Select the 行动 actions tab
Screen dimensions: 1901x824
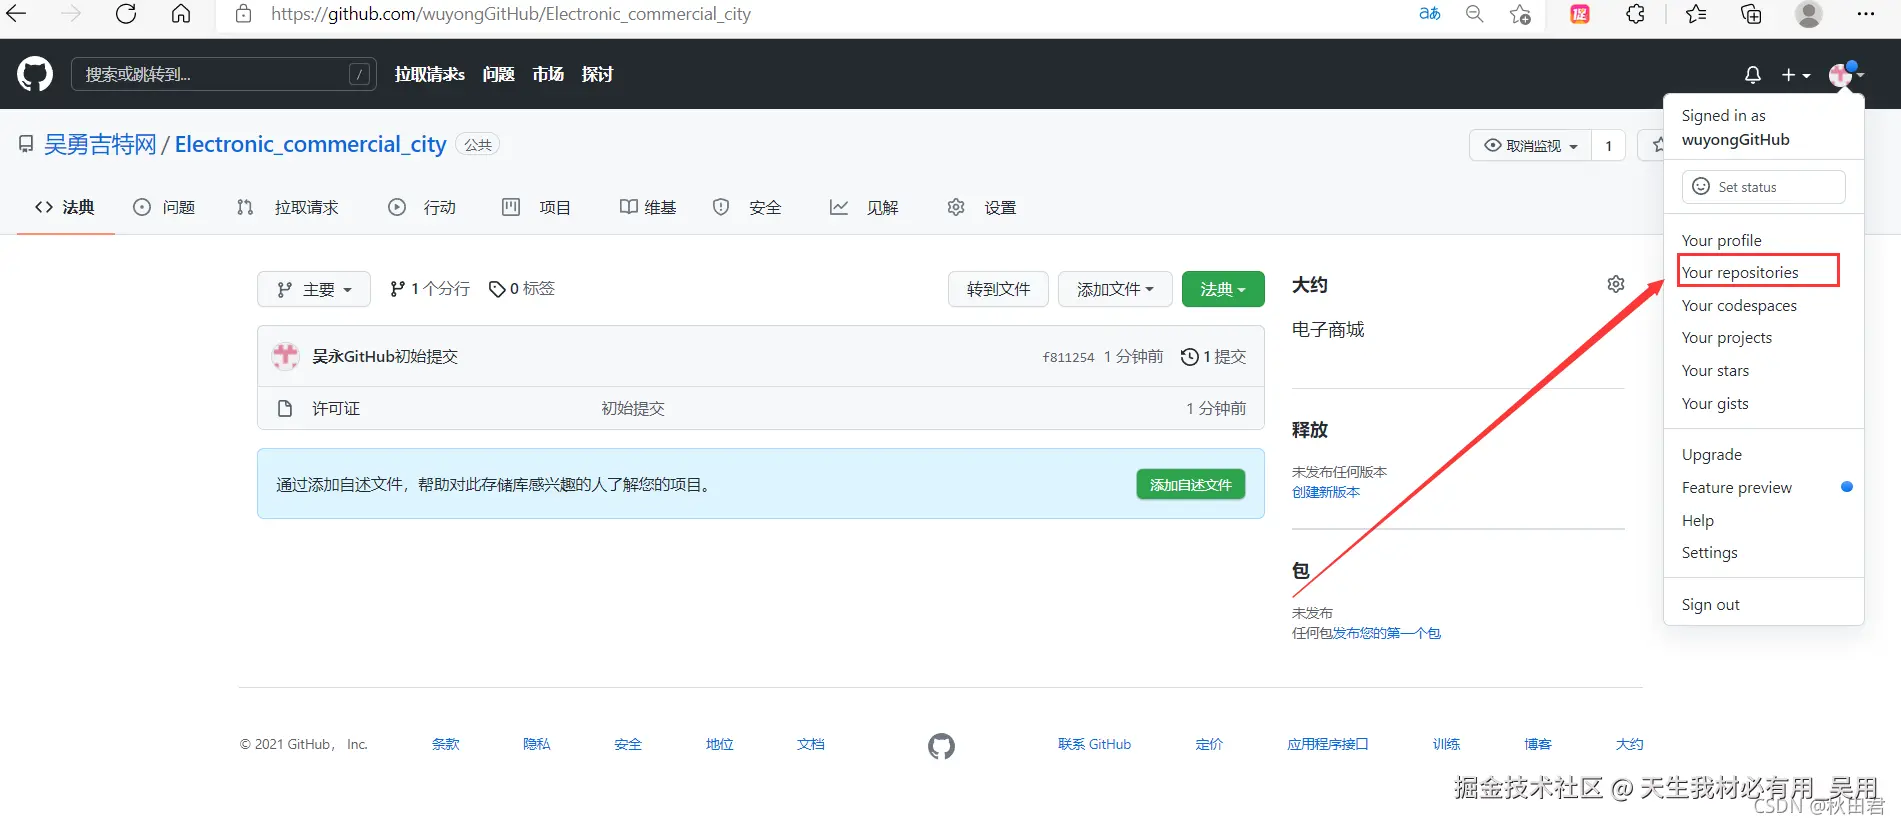pos(422,207)
